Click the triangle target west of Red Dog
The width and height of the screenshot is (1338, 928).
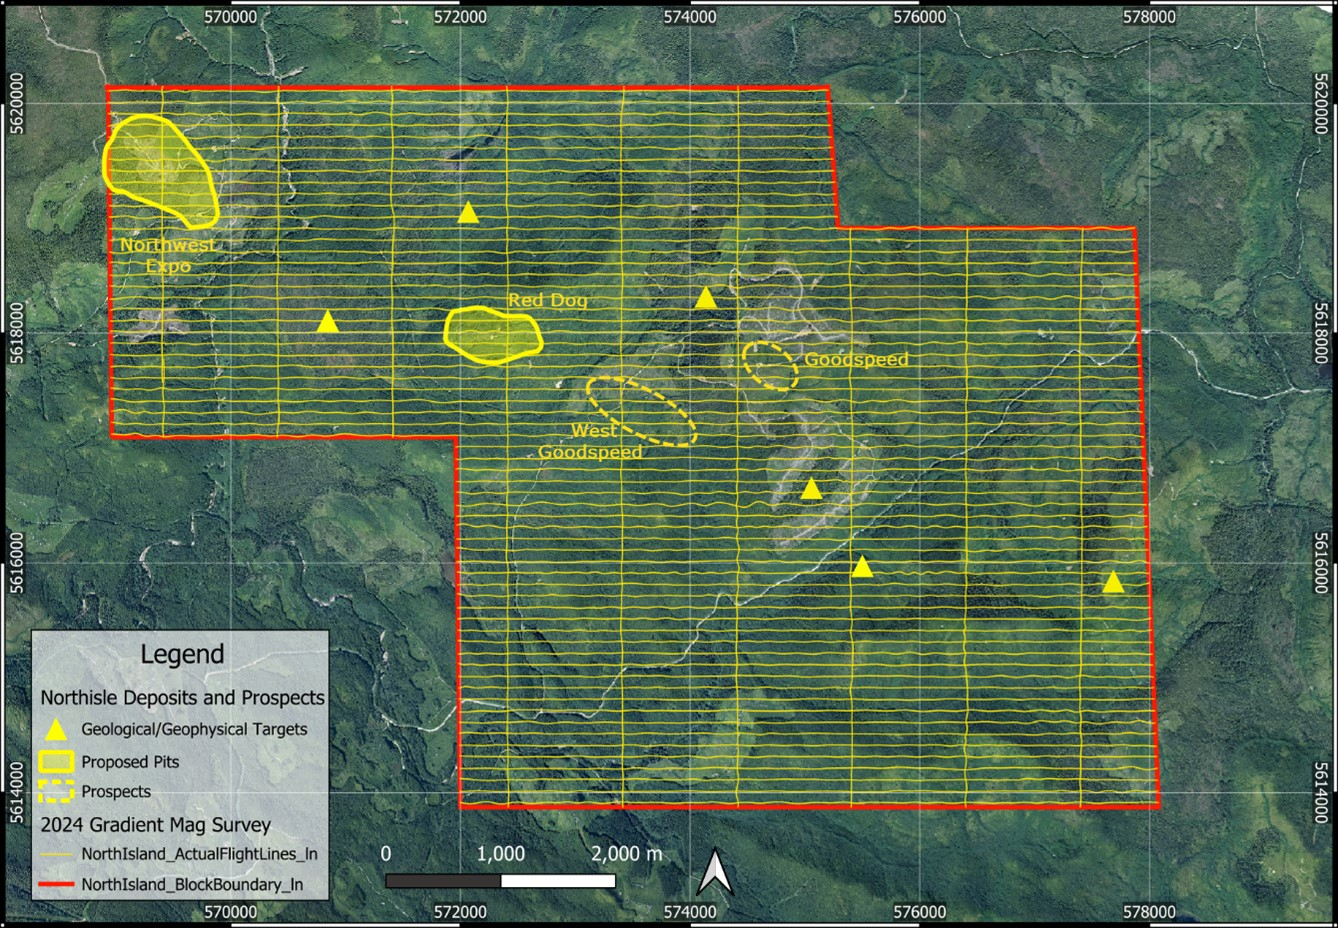coord(327,322)
